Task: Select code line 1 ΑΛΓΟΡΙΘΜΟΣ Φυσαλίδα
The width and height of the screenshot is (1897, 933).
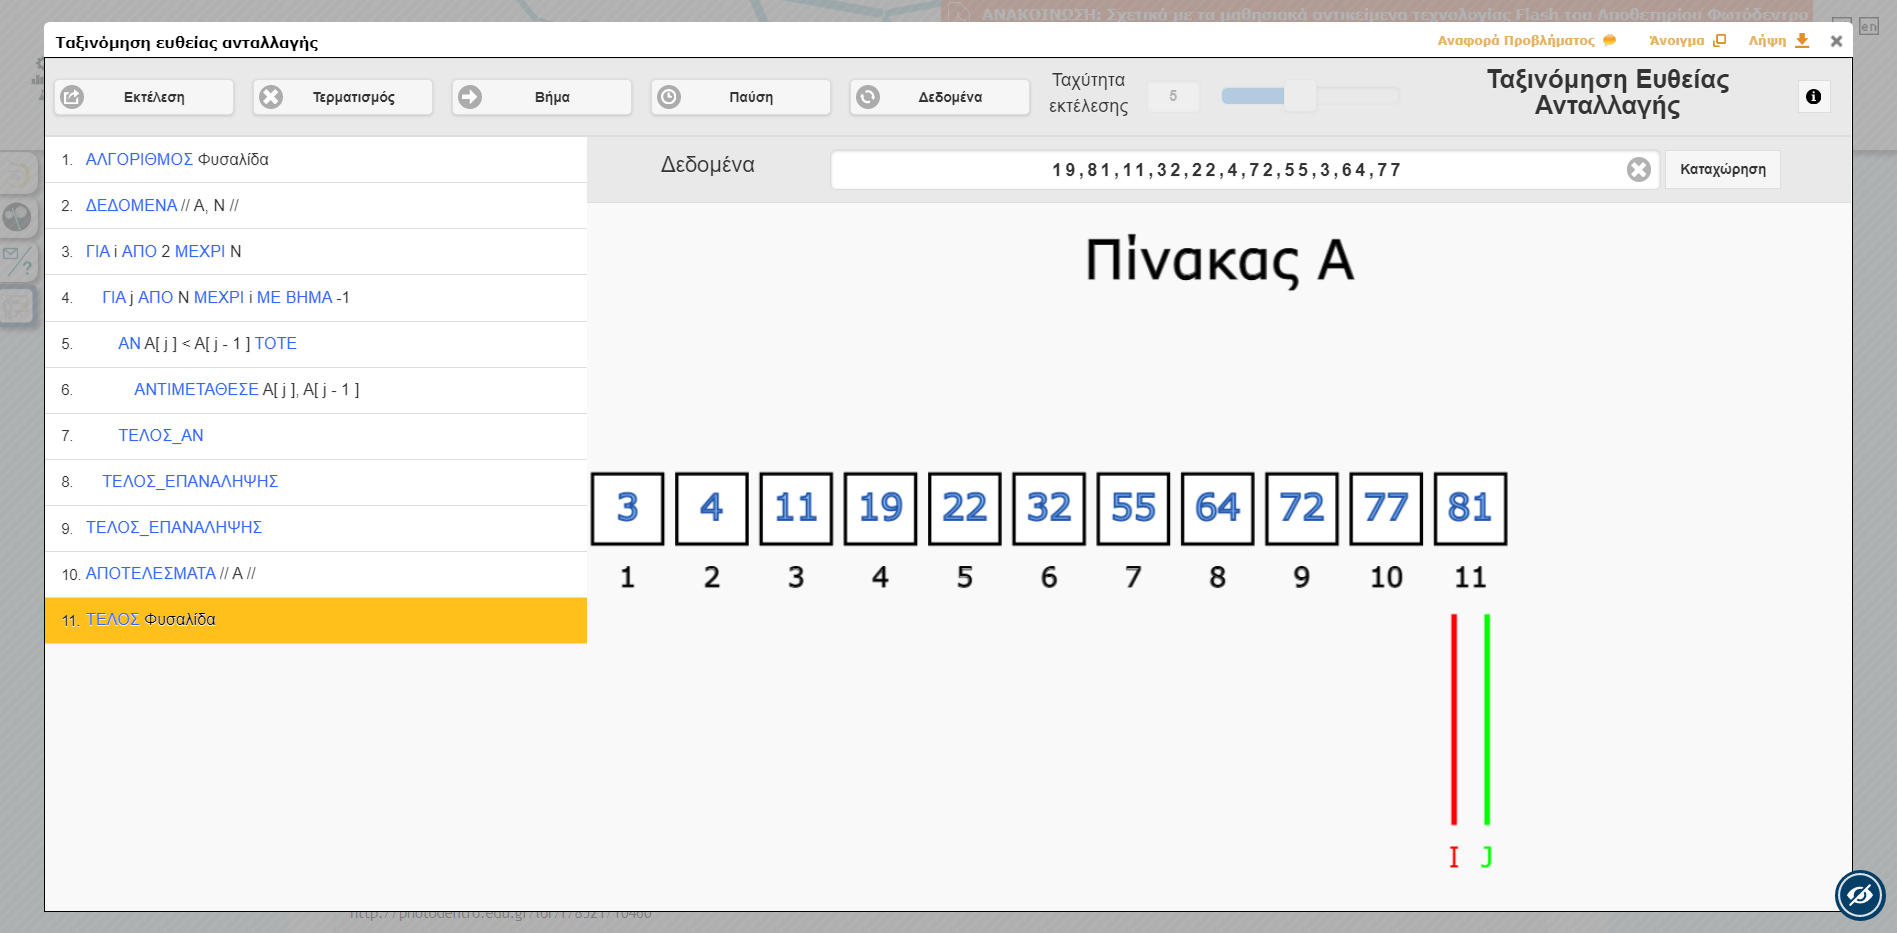Action: [315, 160]
